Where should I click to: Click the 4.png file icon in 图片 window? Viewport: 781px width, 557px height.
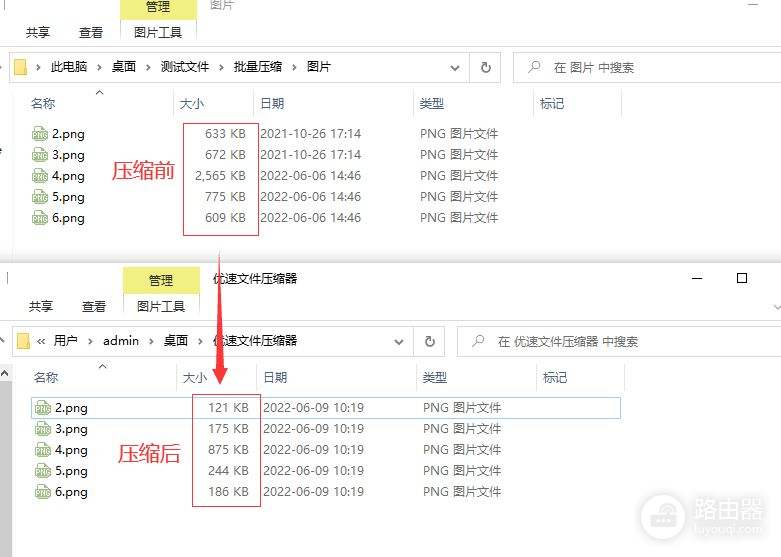(x=40, y=176)
